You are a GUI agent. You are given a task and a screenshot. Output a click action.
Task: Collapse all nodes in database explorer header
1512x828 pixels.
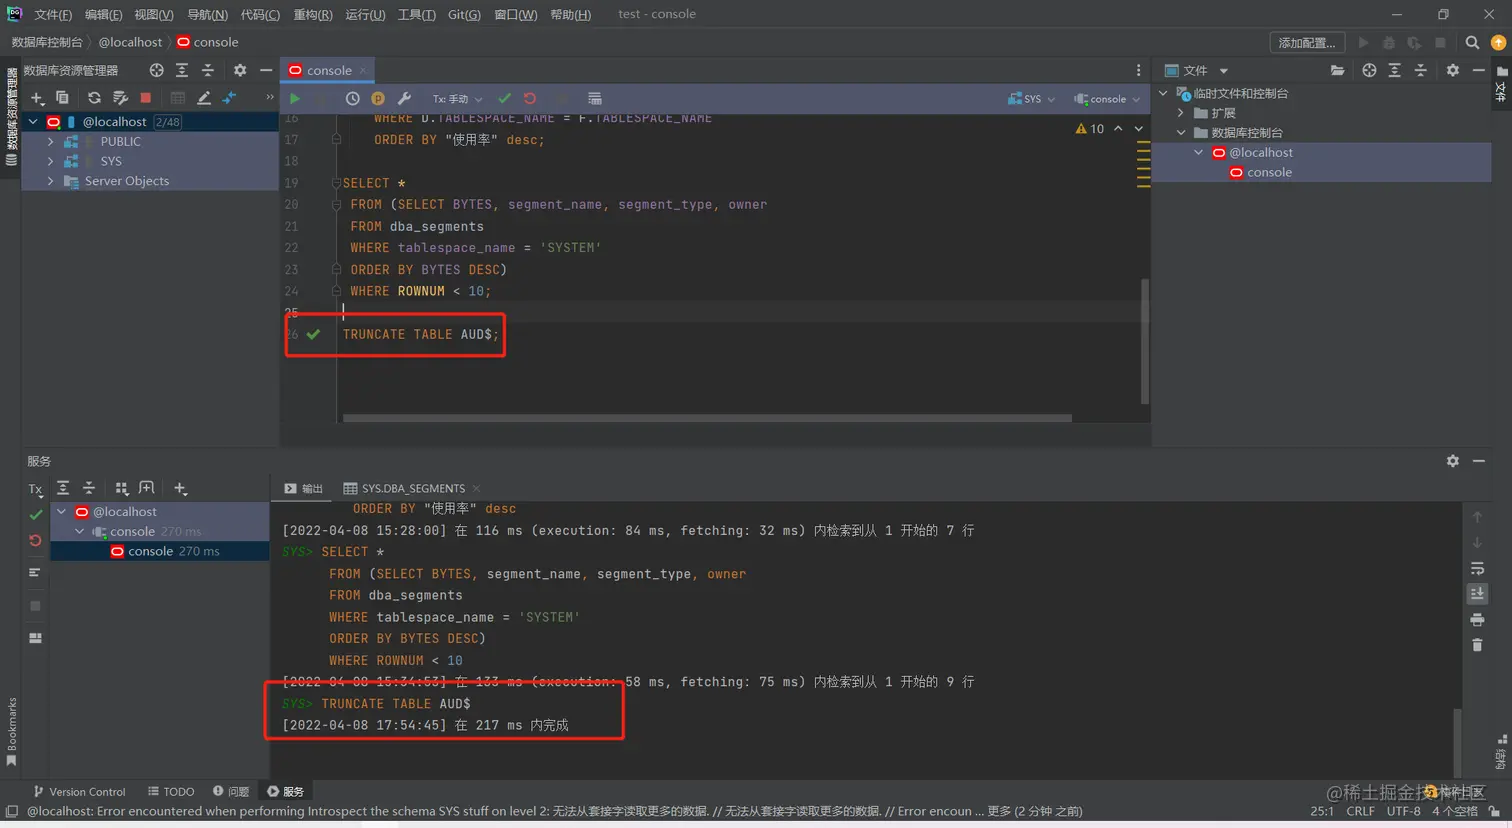(208, 70)
